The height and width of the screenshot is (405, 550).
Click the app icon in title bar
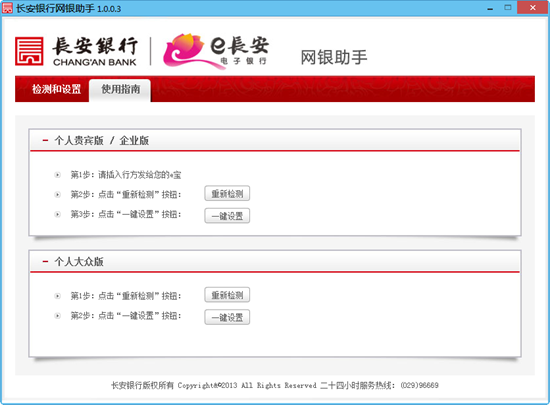[x=8, y=8]
